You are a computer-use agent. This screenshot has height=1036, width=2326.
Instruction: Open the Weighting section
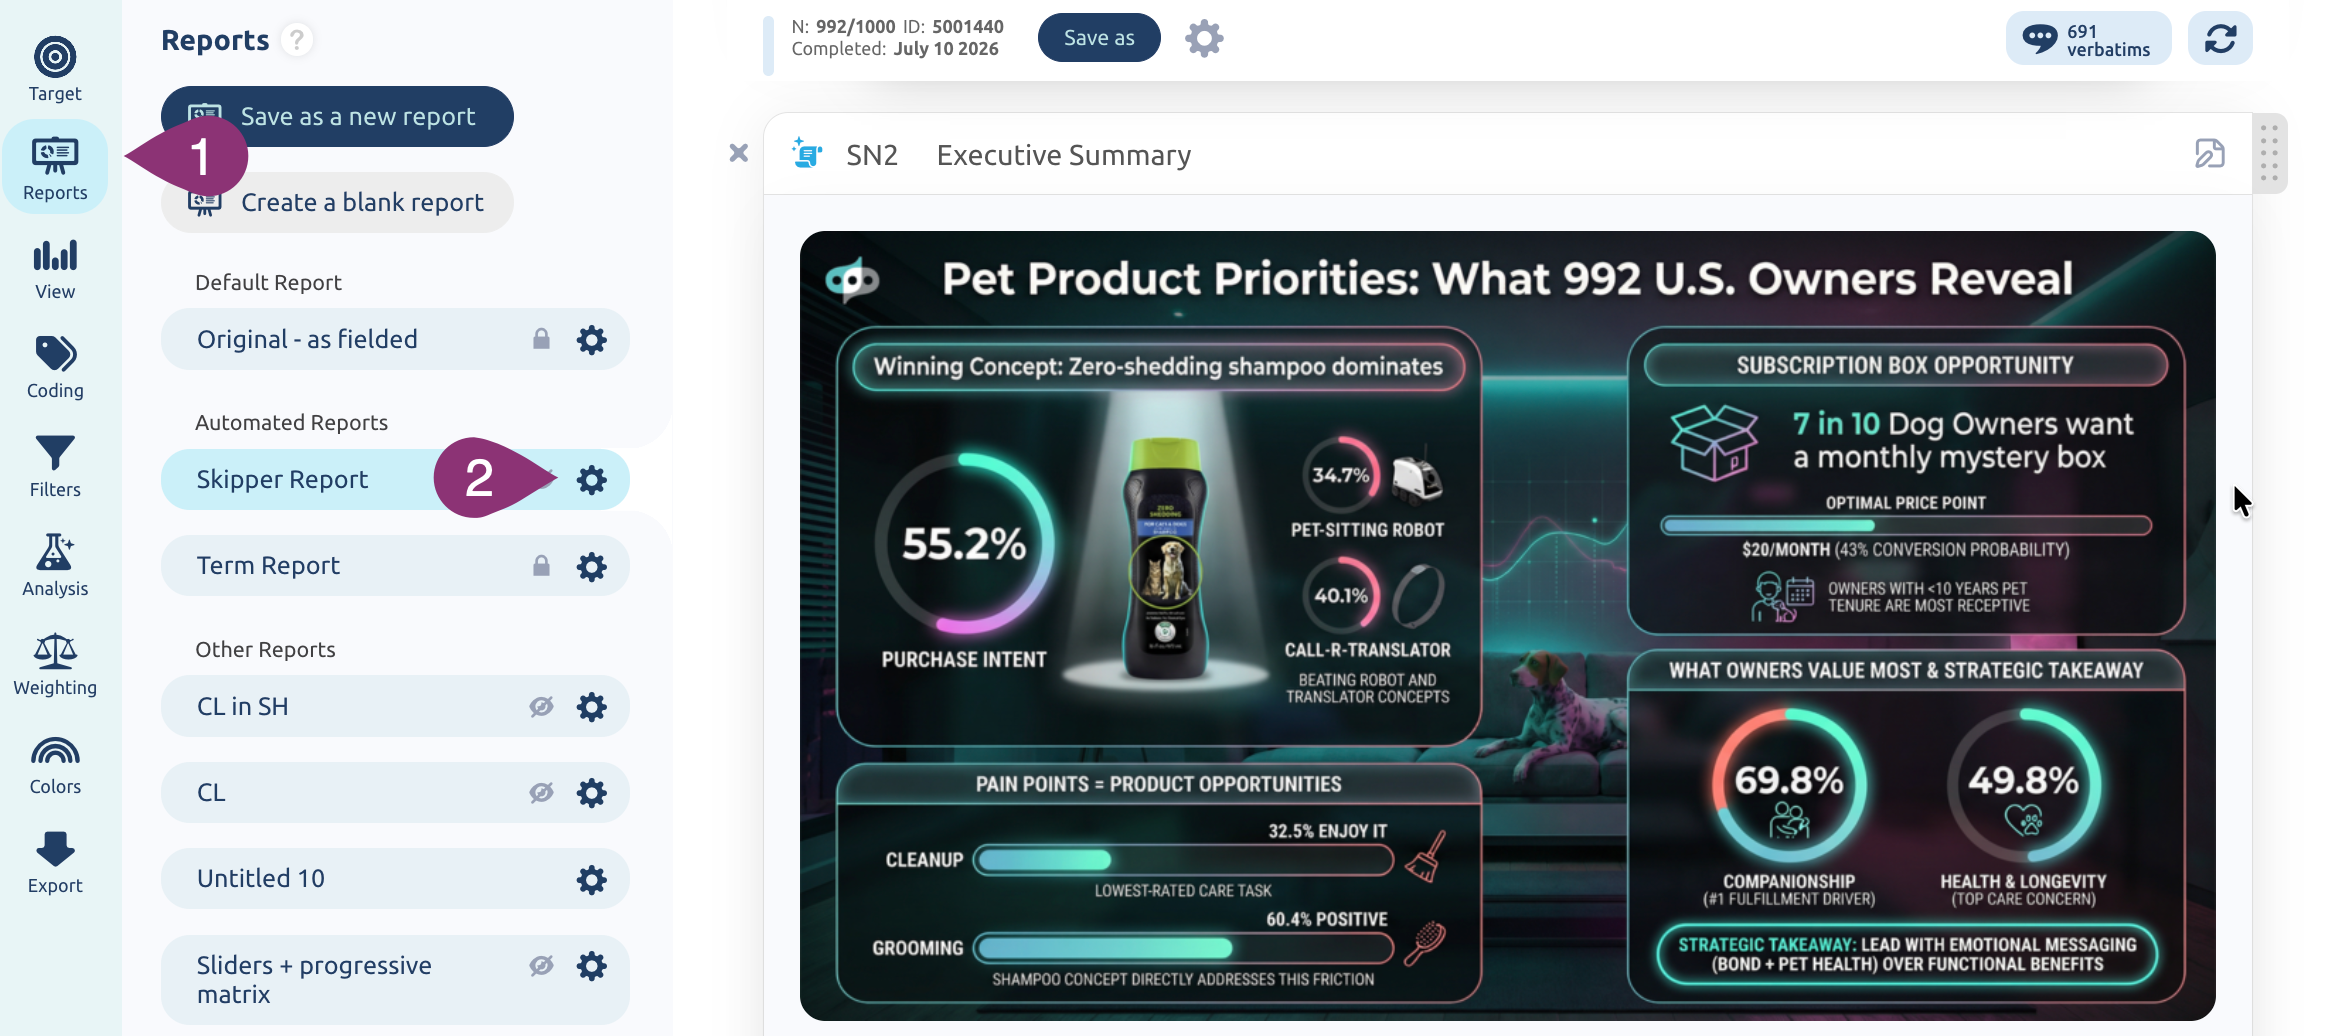point(55,665)
